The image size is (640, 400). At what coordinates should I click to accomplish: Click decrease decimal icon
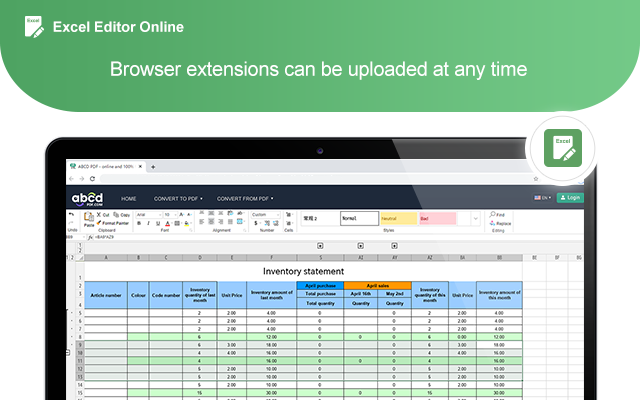coord(267,223)
